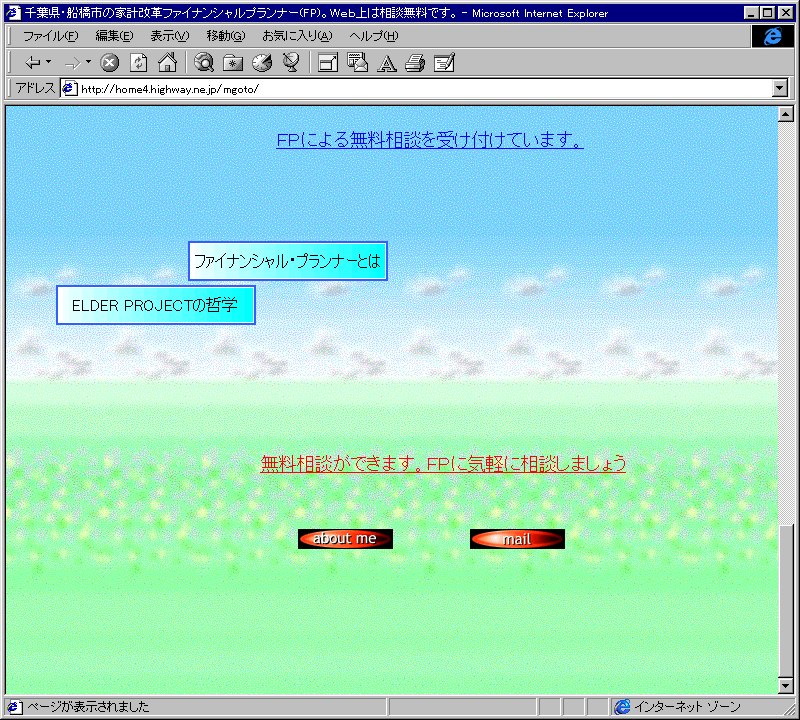Screen dimensions: 800x720
Task: Open the Back history dropdown arrow
Action: coord(48,62)
